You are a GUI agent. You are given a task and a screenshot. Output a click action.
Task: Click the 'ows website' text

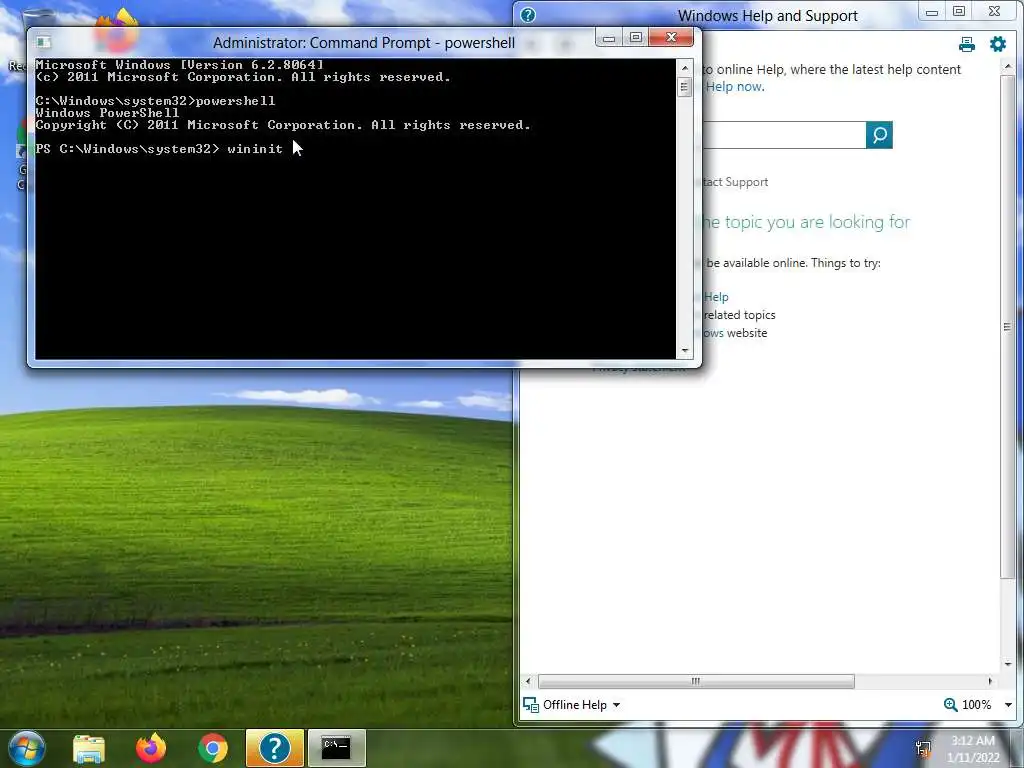[x=735, y=333]
